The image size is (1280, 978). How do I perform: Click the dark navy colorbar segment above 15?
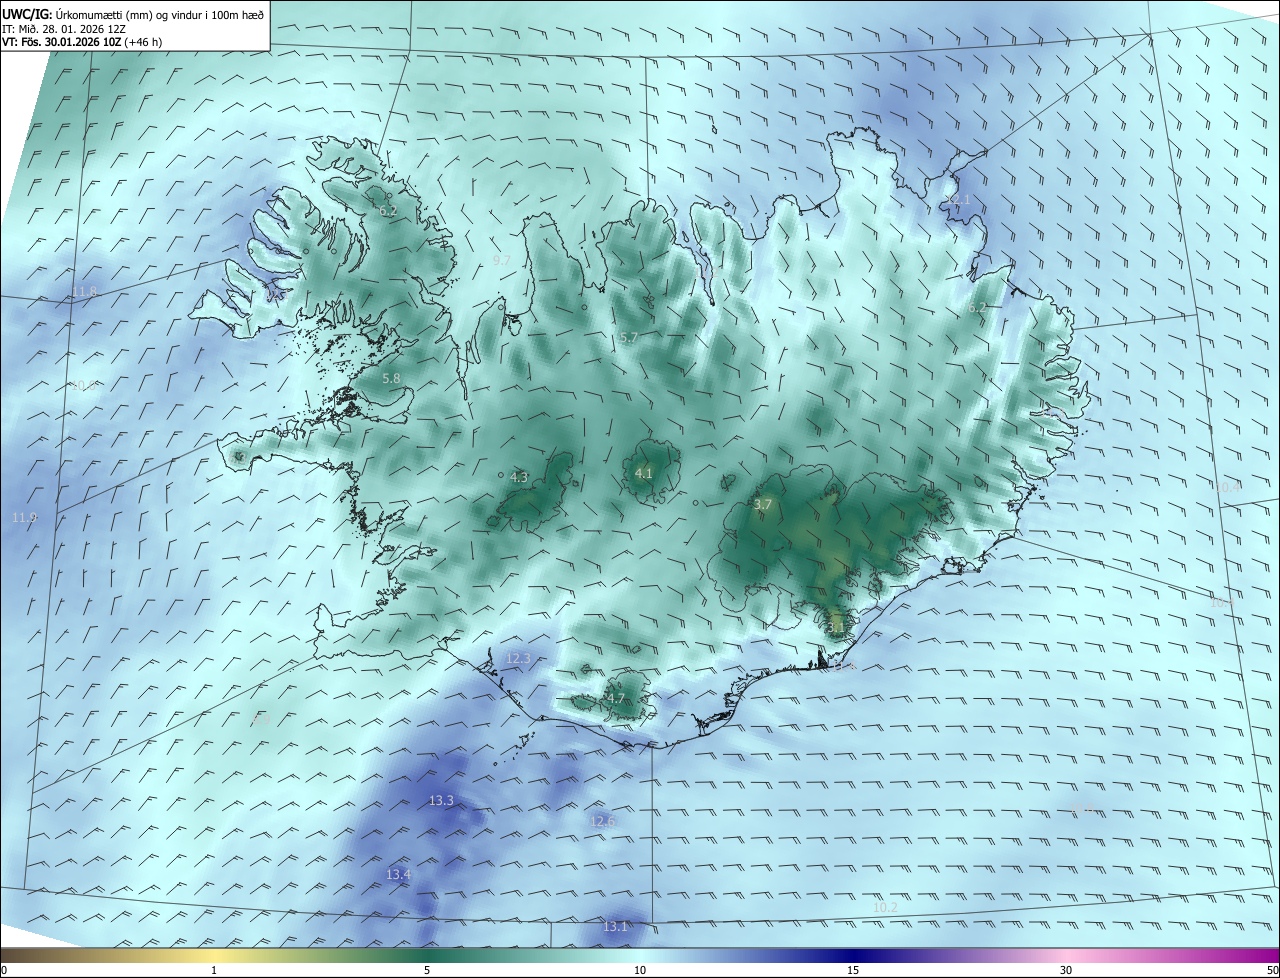tap(853, 955)
